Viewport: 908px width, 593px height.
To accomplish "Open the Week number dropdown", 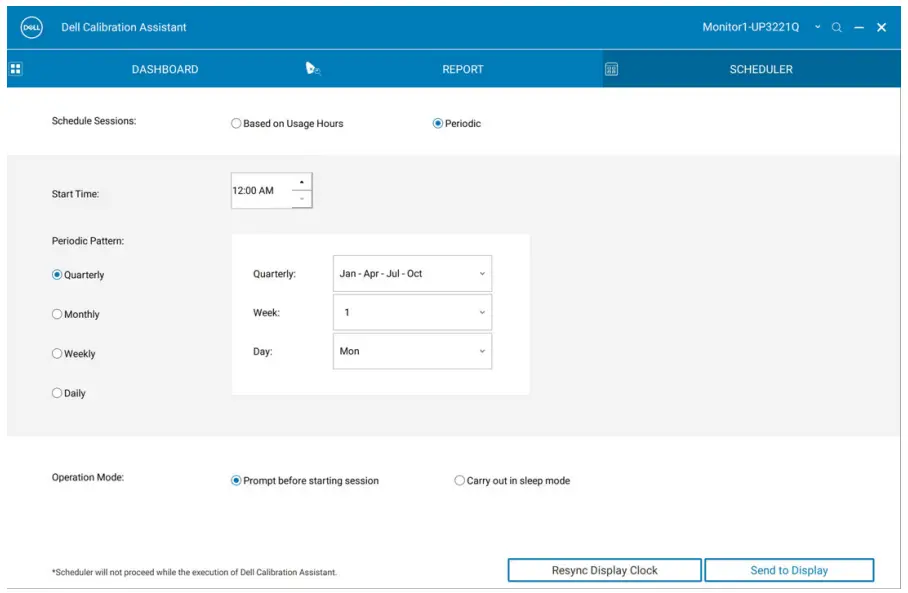I will point(412,312).
